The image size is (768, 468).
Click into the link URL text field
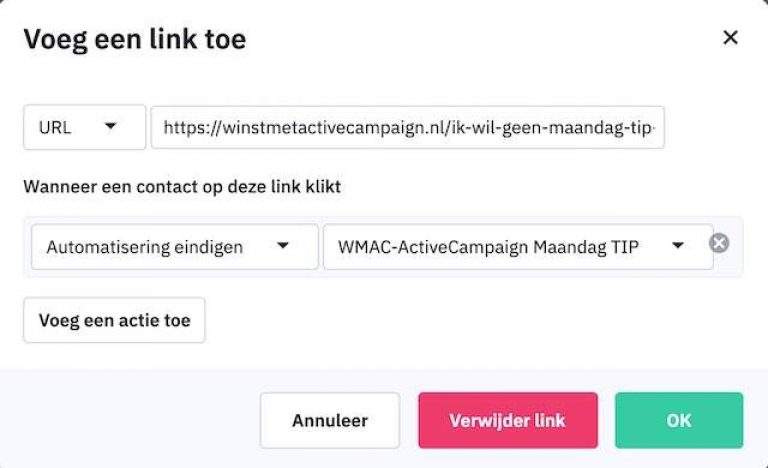(x=408, y=128)
